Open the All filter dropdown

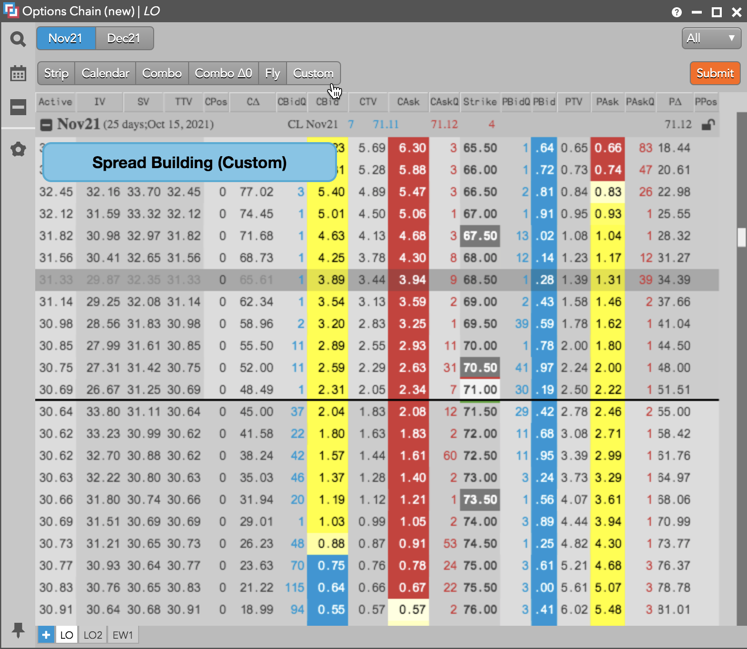click(711, 38)
